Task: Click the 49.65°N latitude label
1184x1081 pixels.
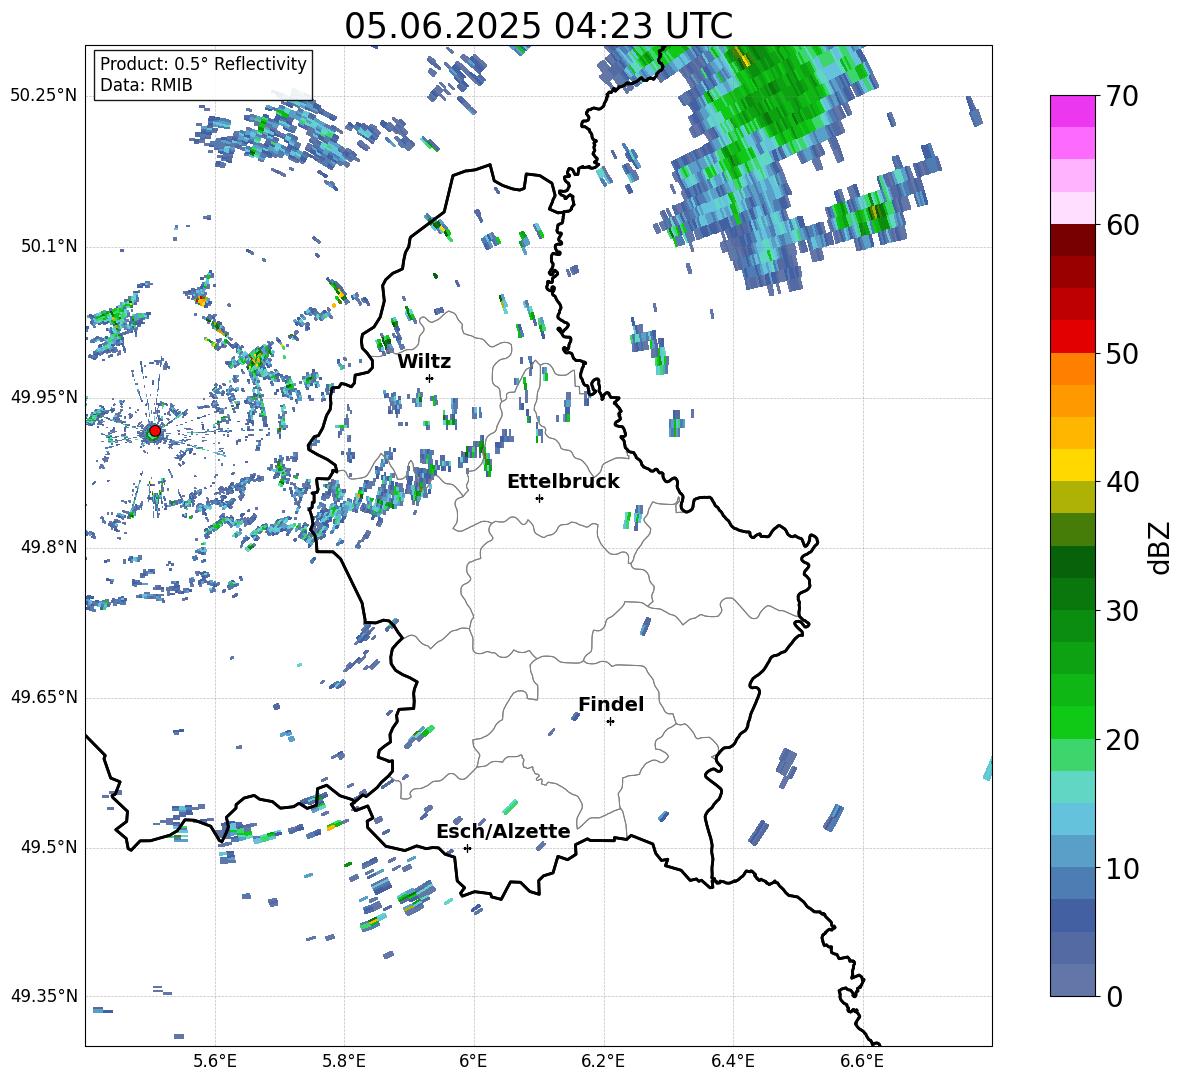Action: pyautogui.click(x=44, y=697)
